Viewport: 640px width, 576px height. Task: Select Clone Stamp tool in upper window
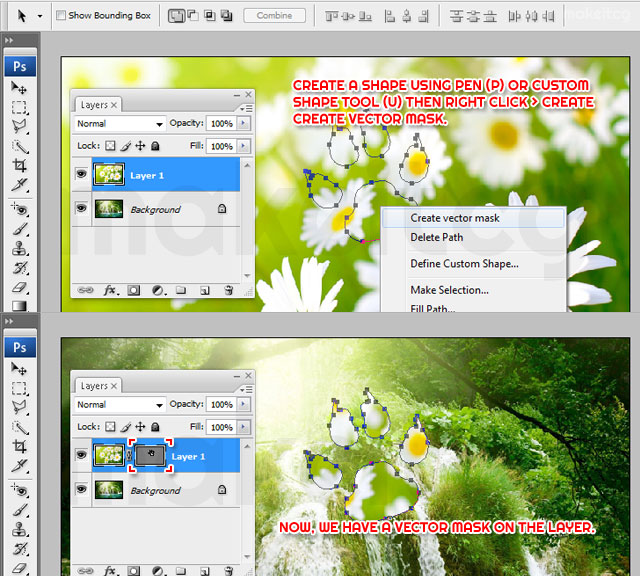(19, 248)
